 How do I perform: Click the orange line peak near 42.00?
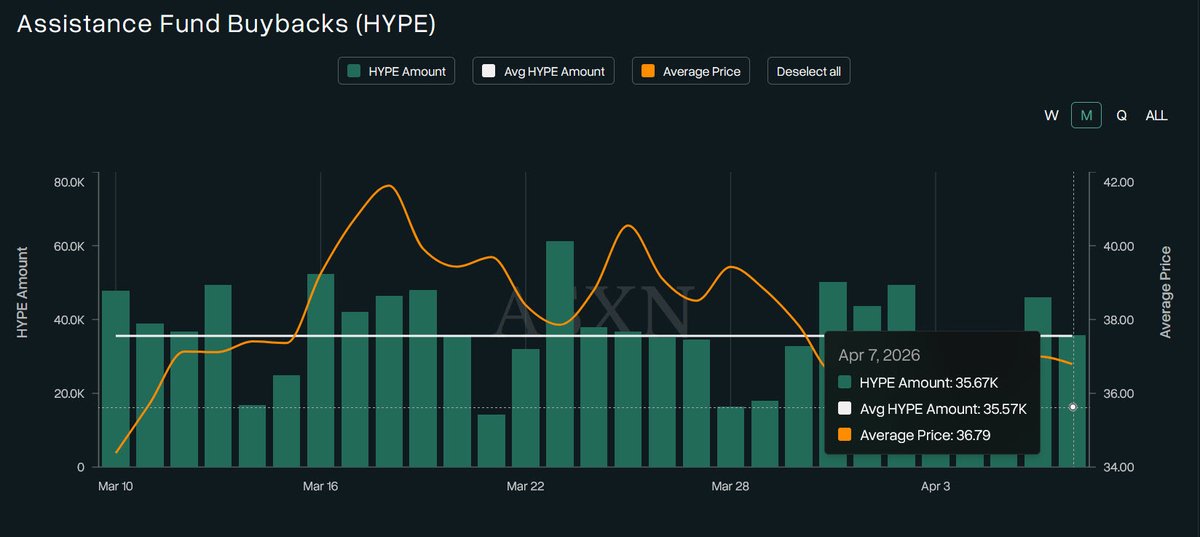coord(387,186)
